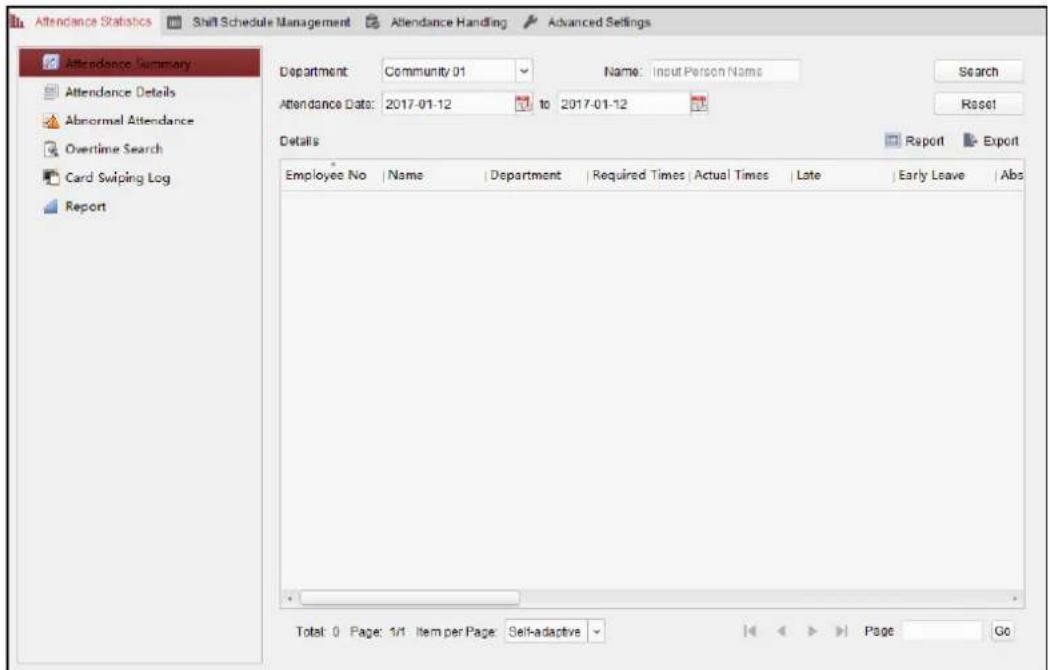Click the Attendance Handling clipboard icon

pyautogui.click(x=372, y=22)
